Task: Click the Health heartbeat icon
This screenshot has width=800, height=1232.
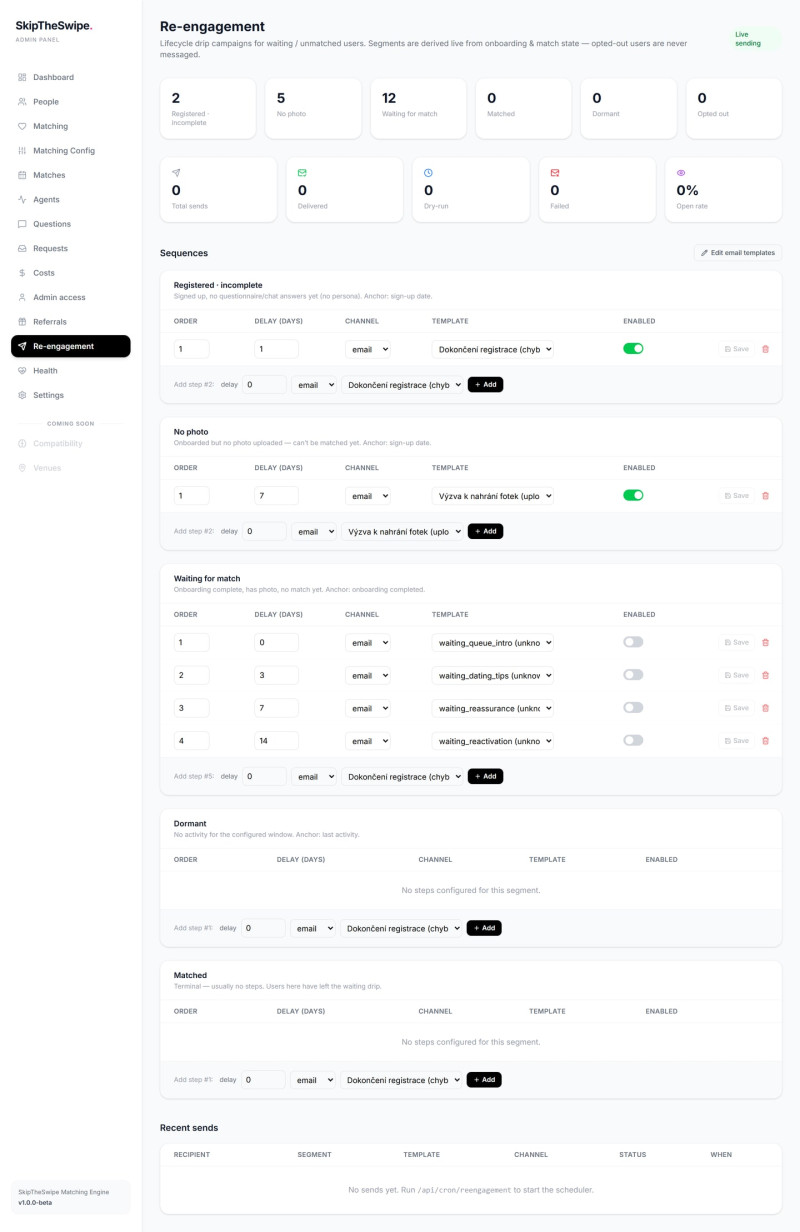Action: [22, 371]
